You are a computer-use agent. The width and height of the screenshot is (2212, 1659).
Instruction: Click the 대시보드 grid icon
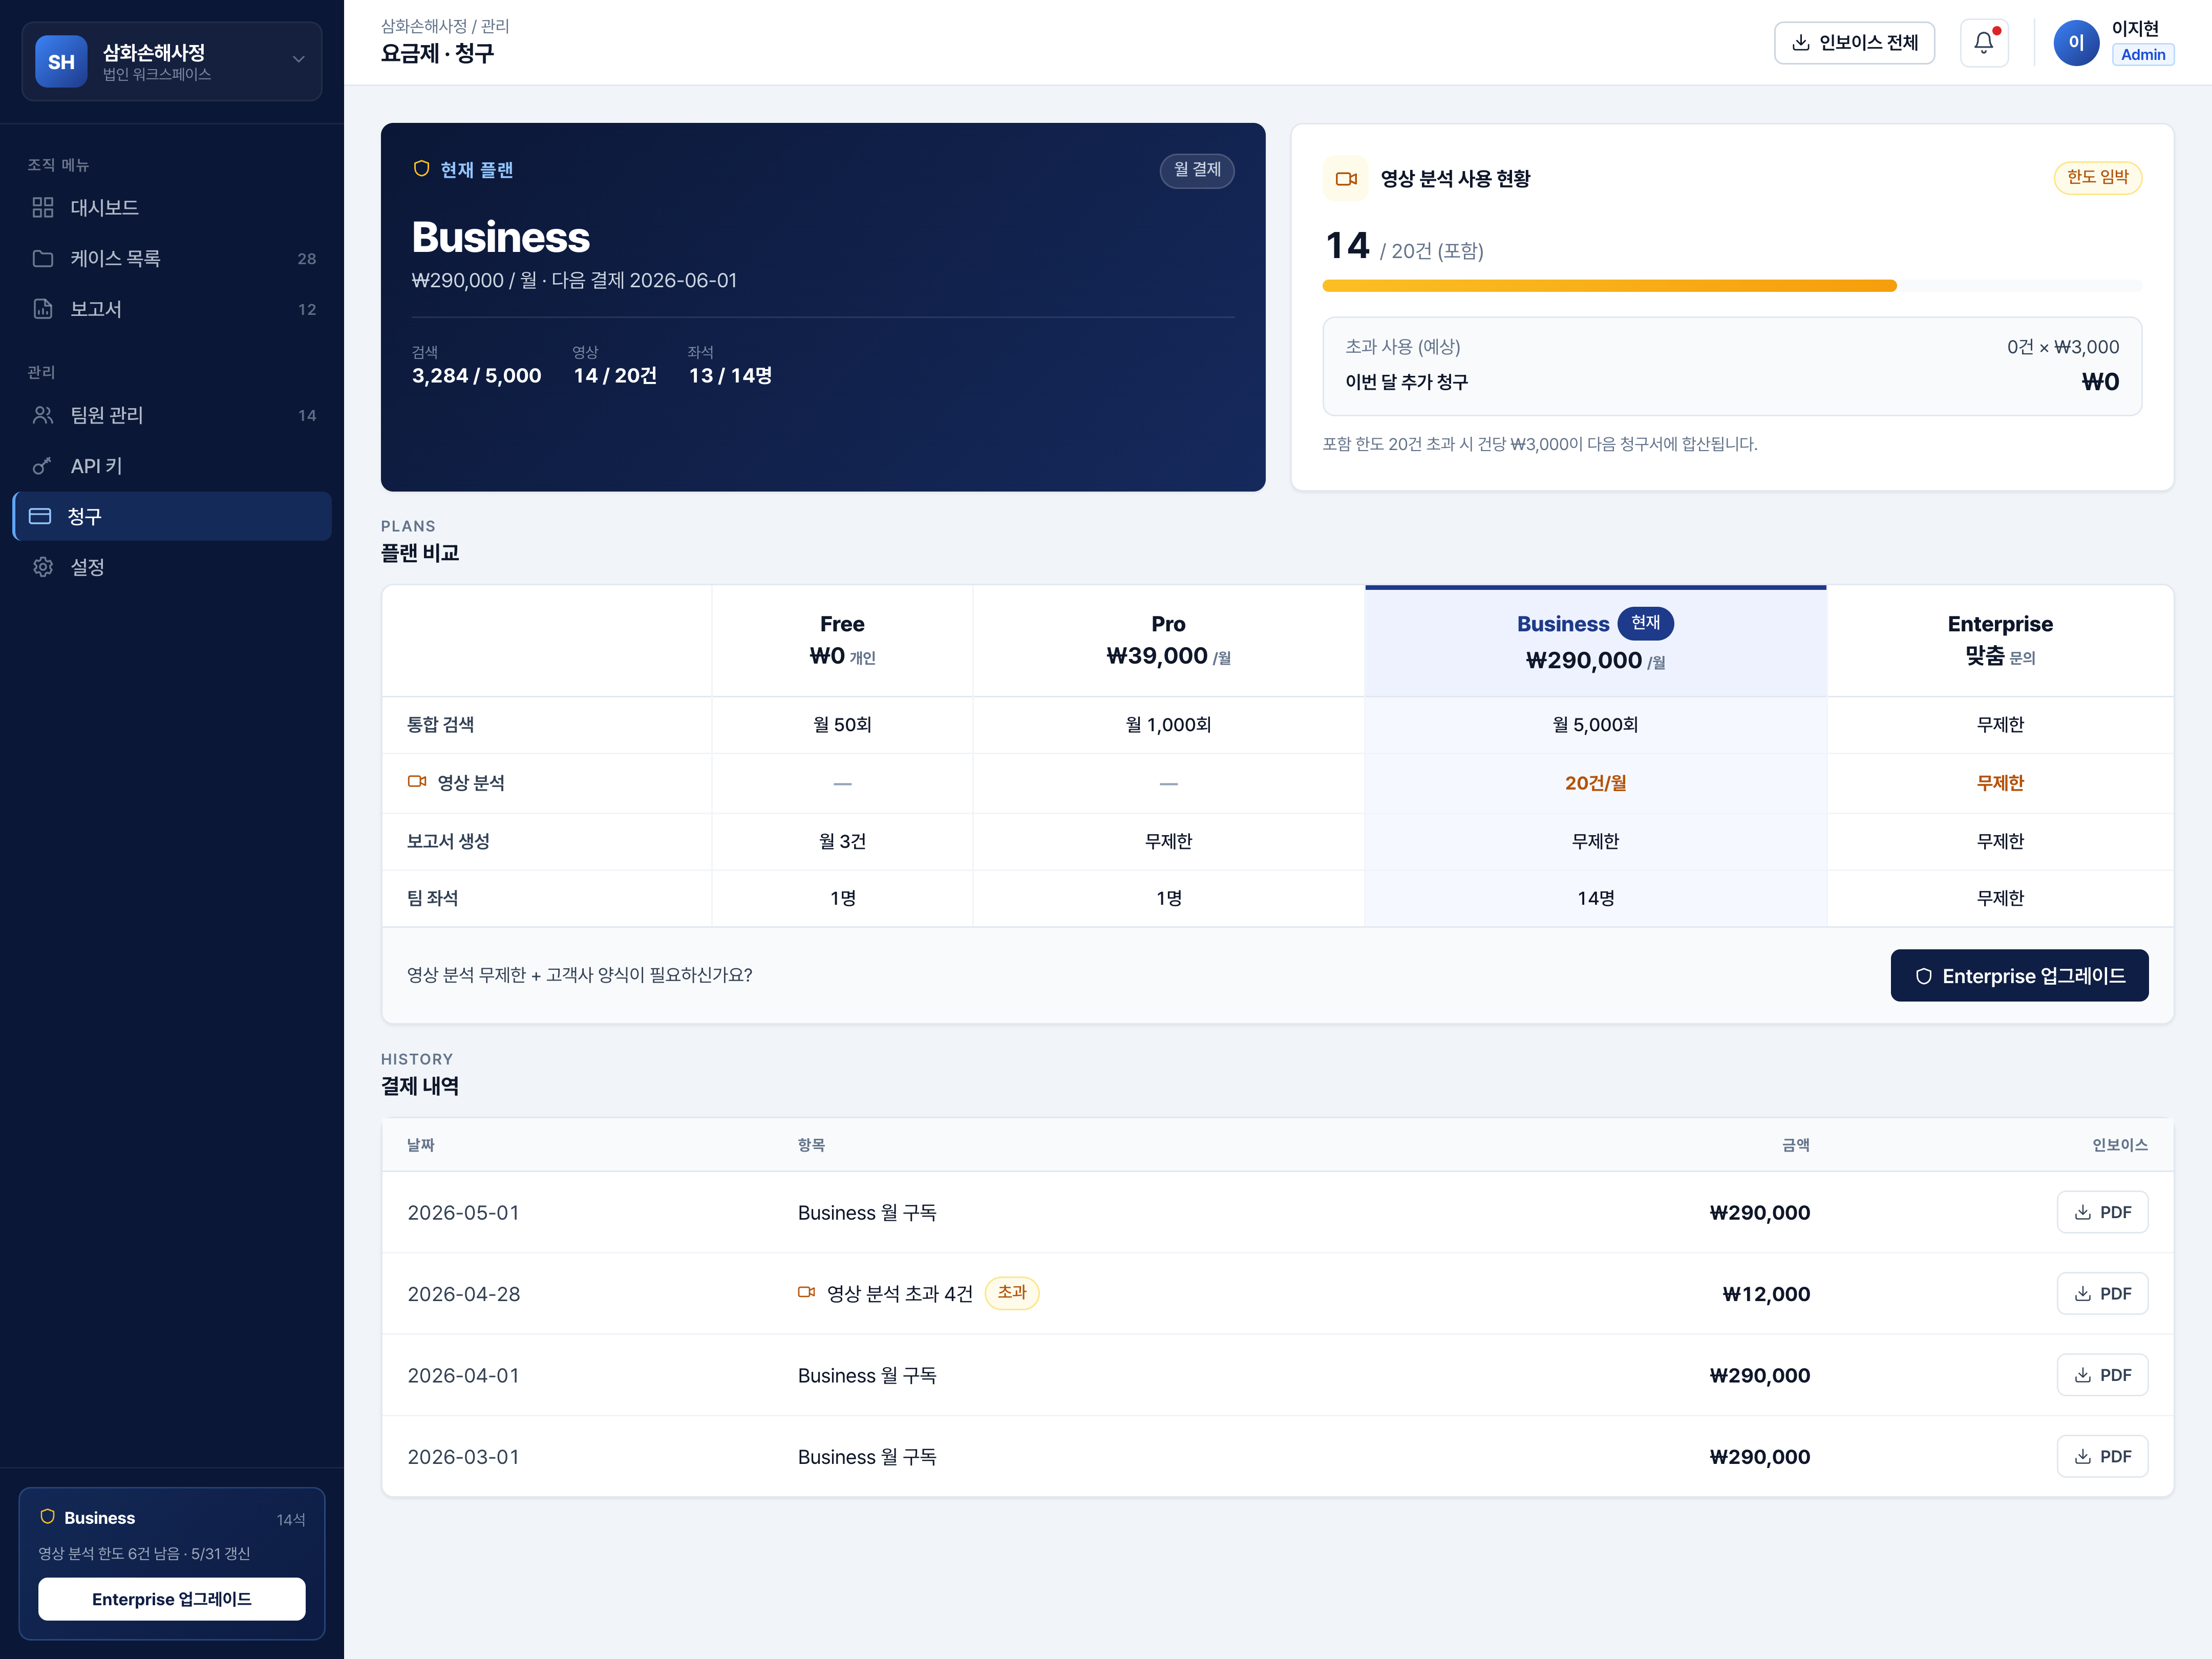[43, 208]
